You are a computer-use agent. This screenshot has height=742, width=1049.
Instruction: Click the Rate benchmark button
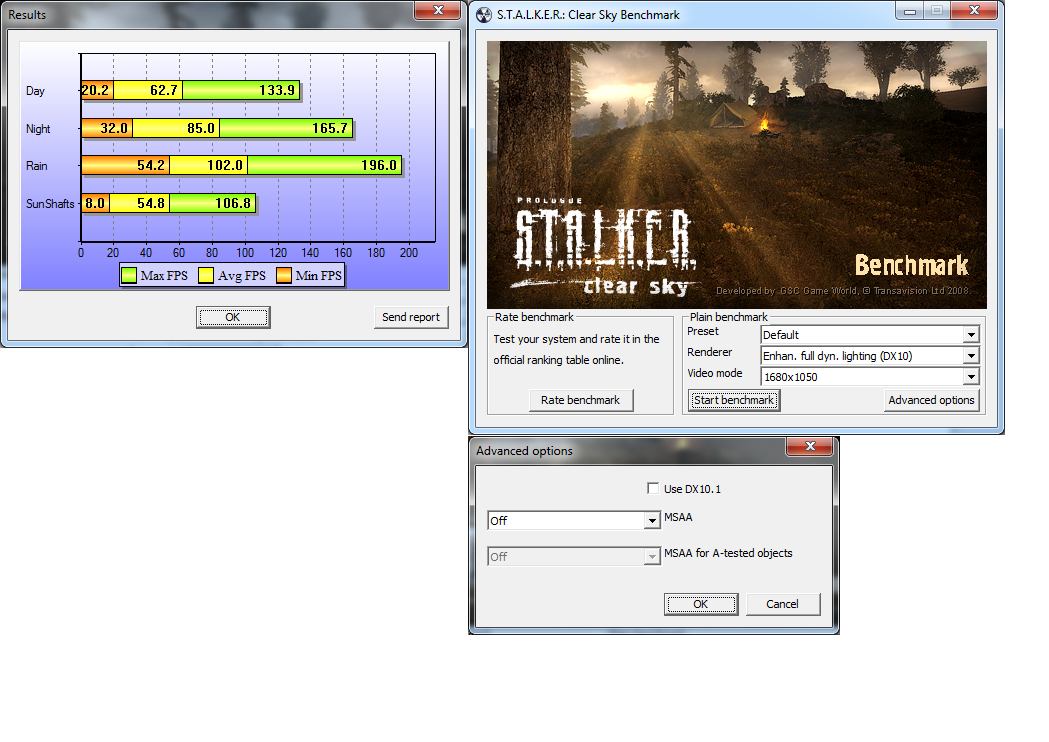pyautogui.click(x=581, y=400)
